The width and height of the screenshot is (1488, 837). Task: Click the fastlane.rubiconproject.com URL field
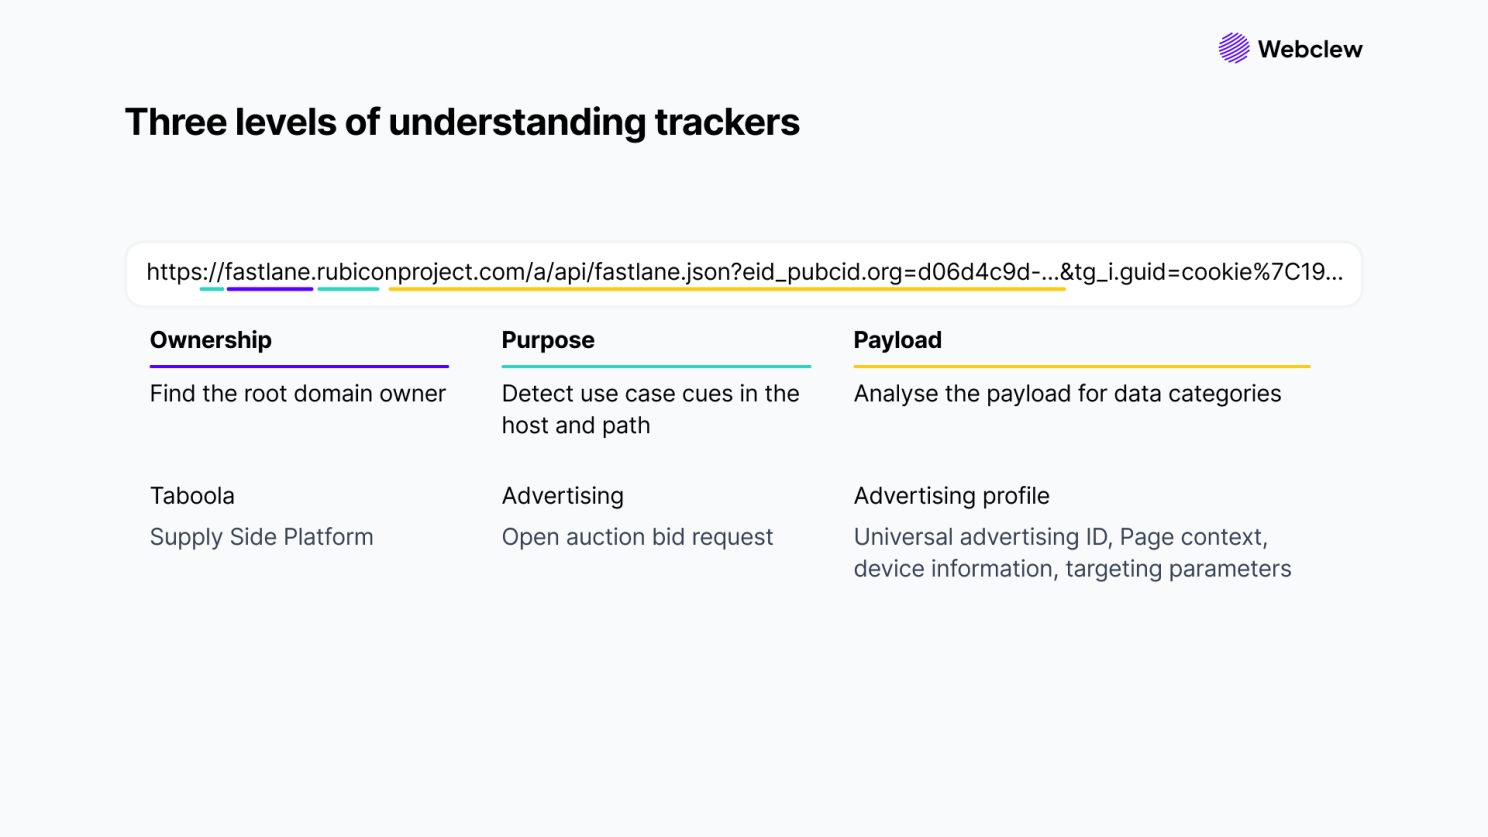click(744, 273)
